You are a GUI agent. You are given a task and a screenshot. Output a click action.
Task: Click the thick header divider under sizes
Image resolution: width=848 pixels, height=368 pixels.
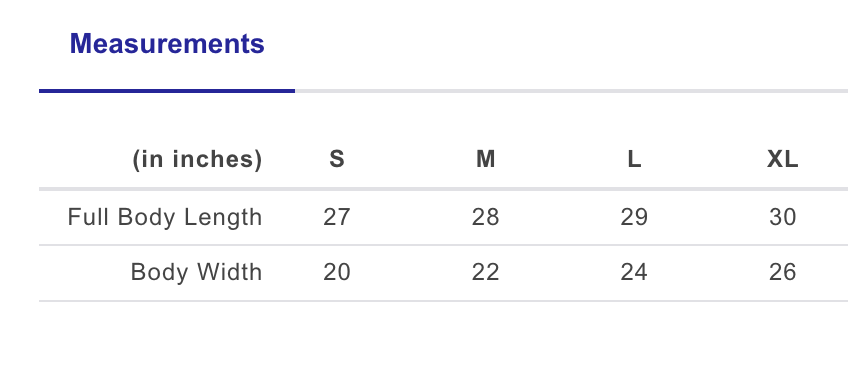click(443, 189)
